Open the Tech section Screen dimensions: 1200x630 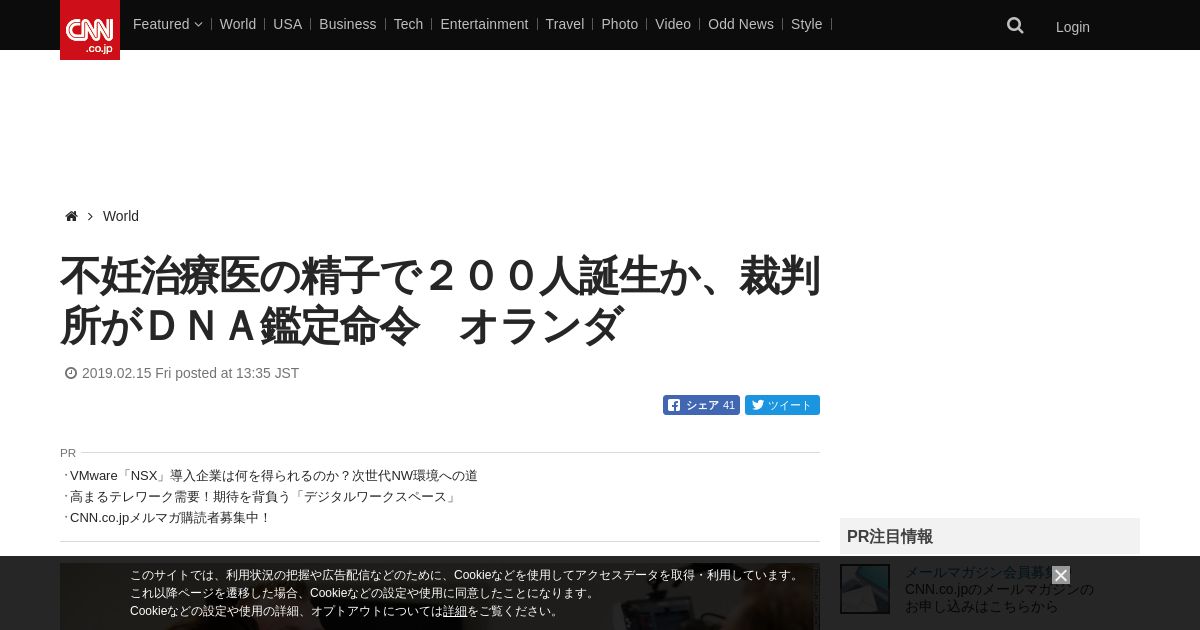tap(408, 24)
